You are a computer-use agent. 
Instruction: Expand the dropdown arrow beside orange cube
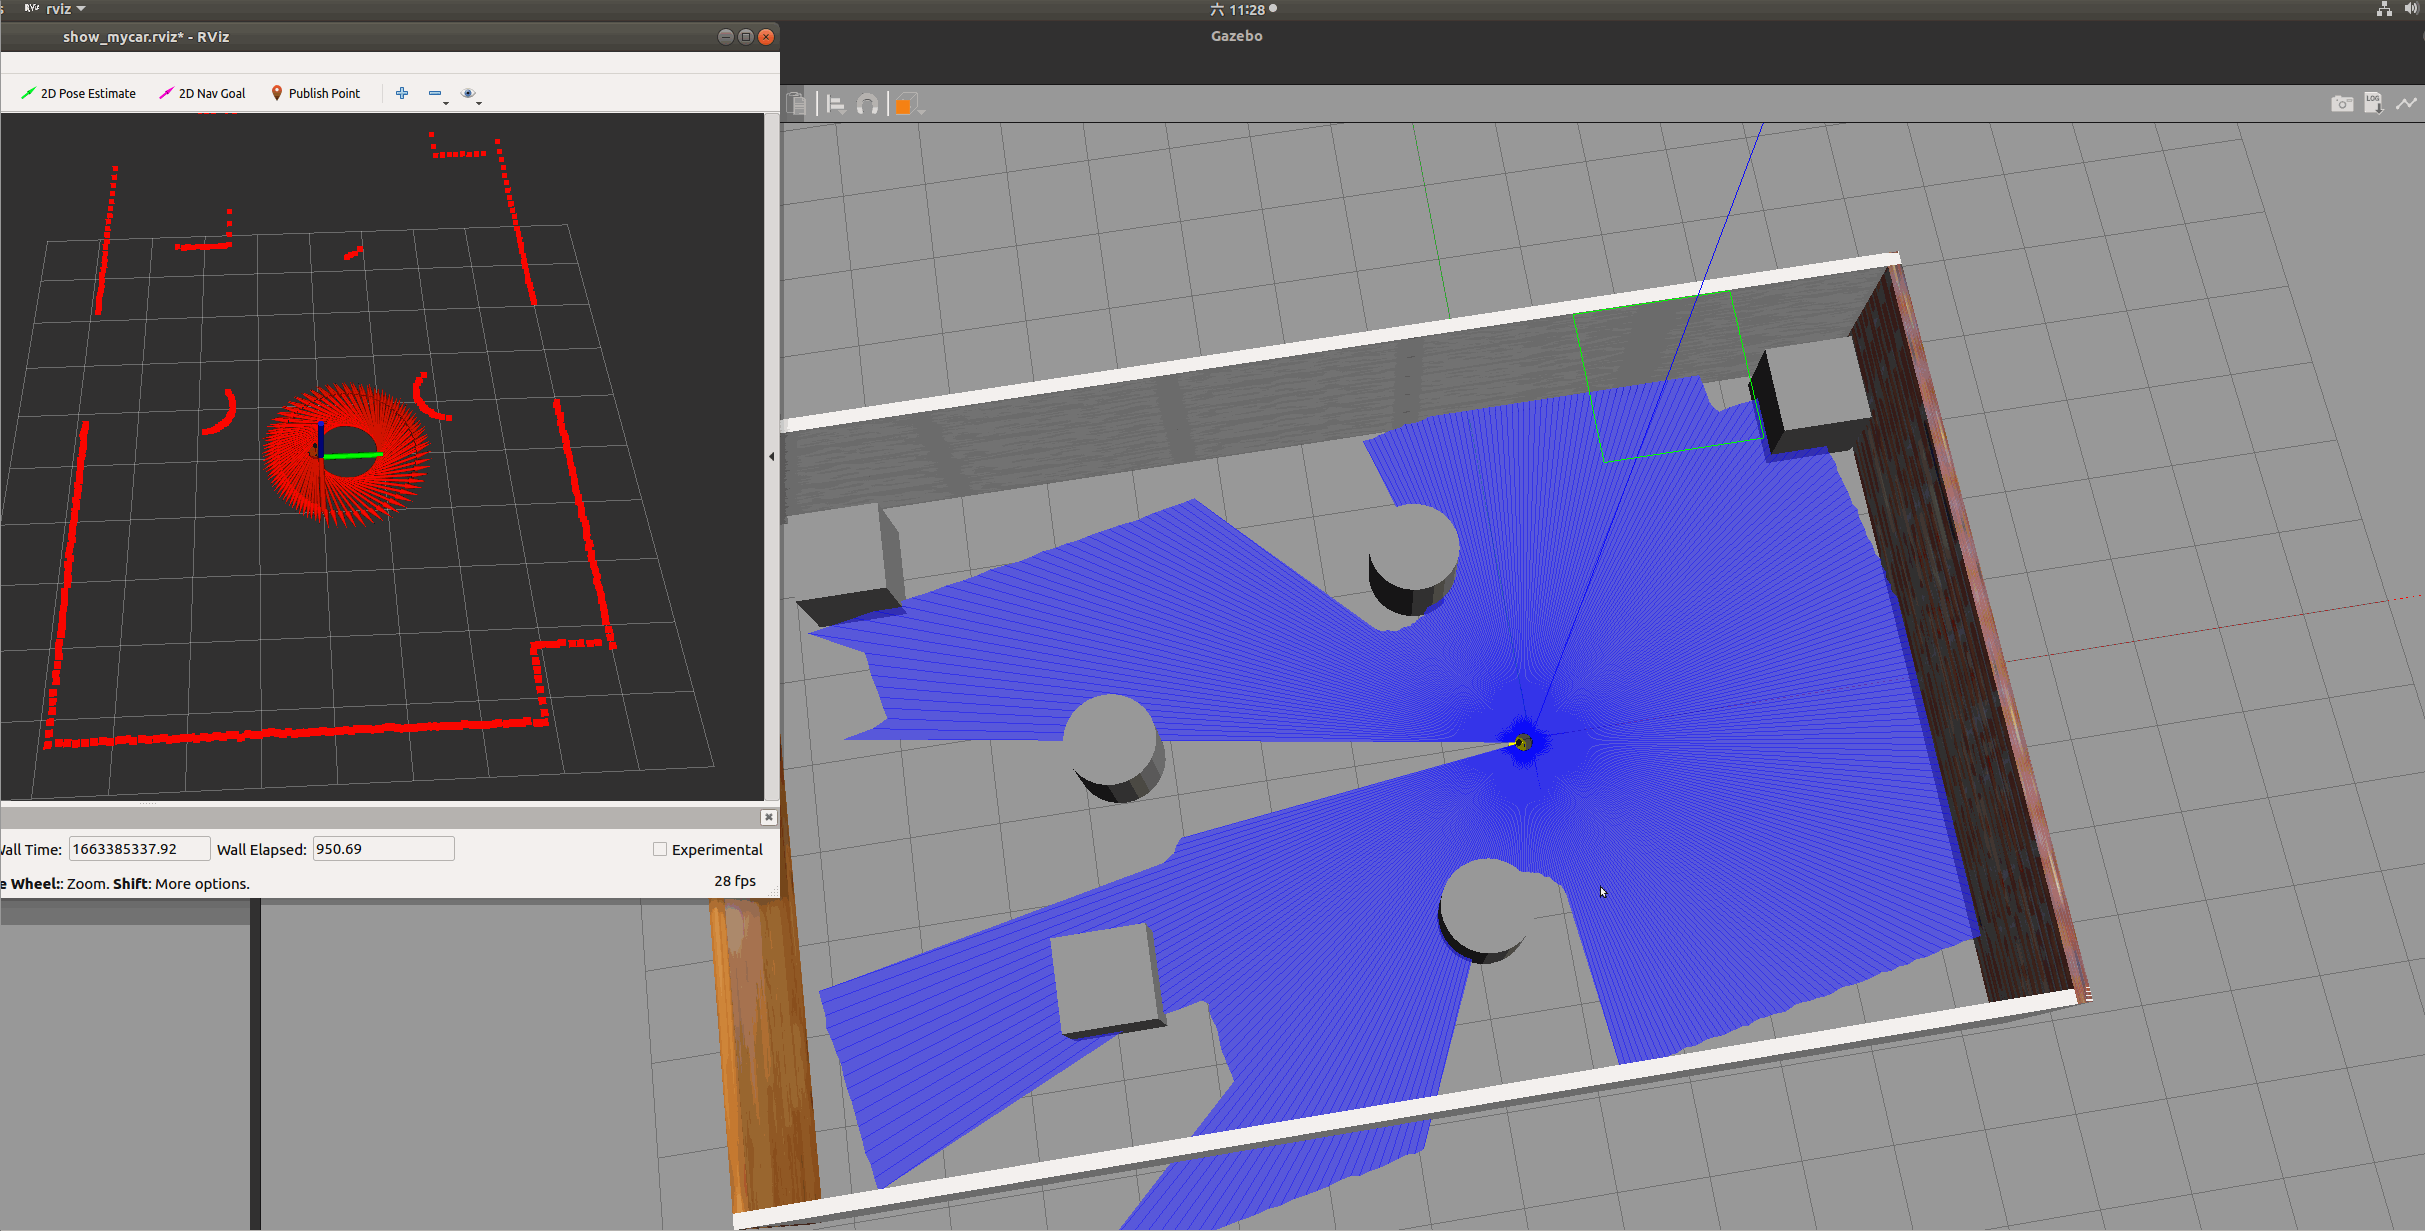click(921, 110)
